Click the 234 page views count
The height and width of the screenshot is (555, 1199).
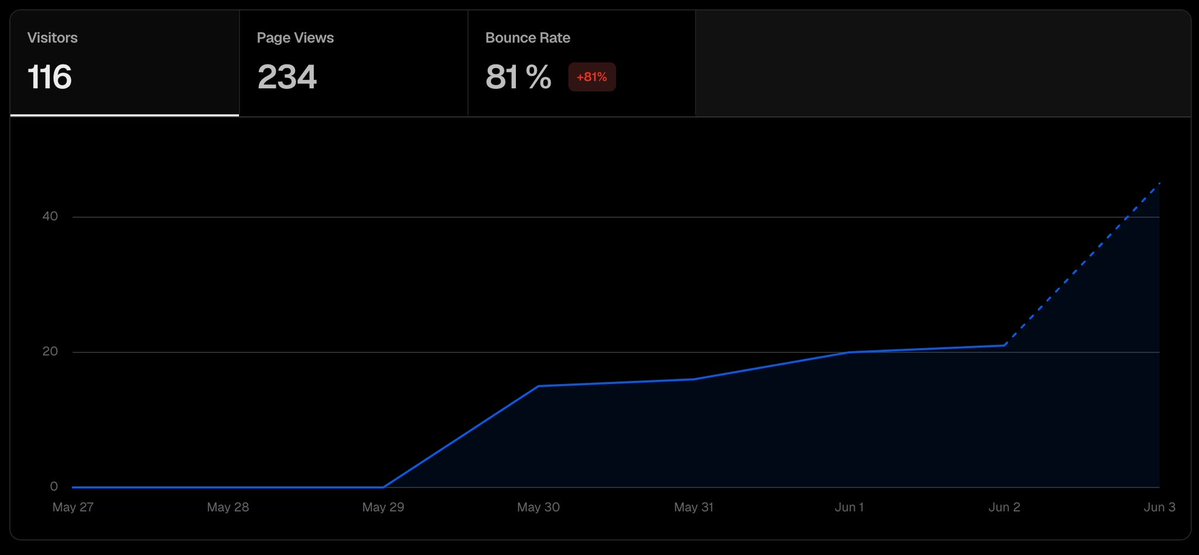pos(287,77)
